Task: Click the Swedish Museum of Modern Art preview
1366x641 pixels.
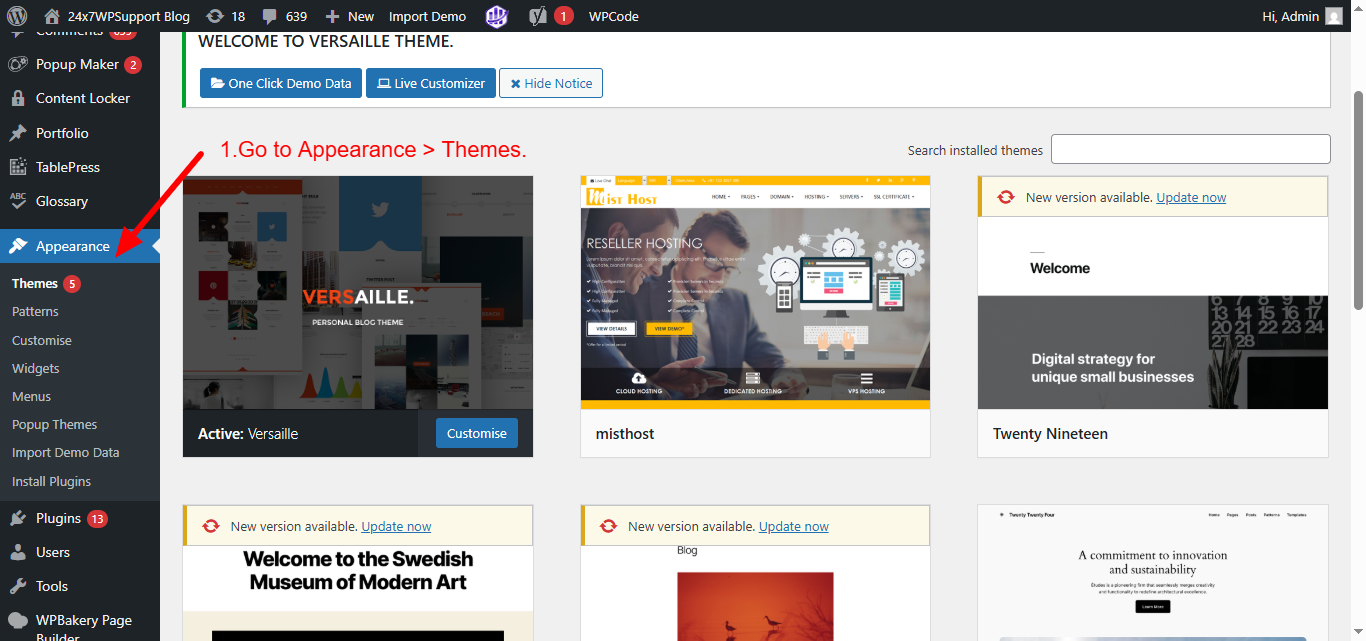Action: coord(358,593)
